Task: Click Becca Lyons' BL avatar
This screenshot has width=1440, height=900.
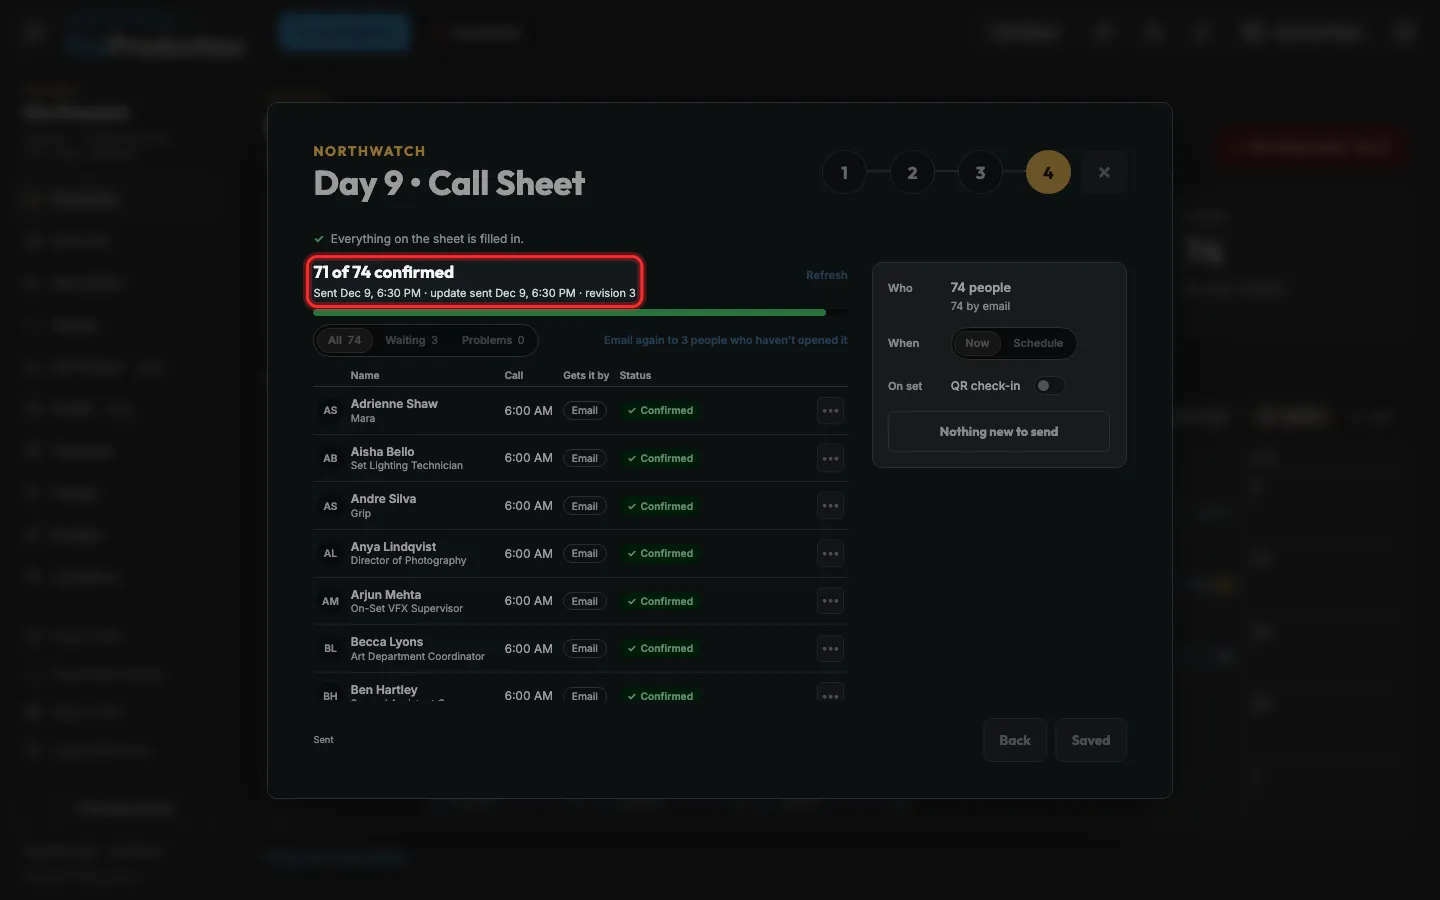Action: pyautogui.click(x=330, y=649)
